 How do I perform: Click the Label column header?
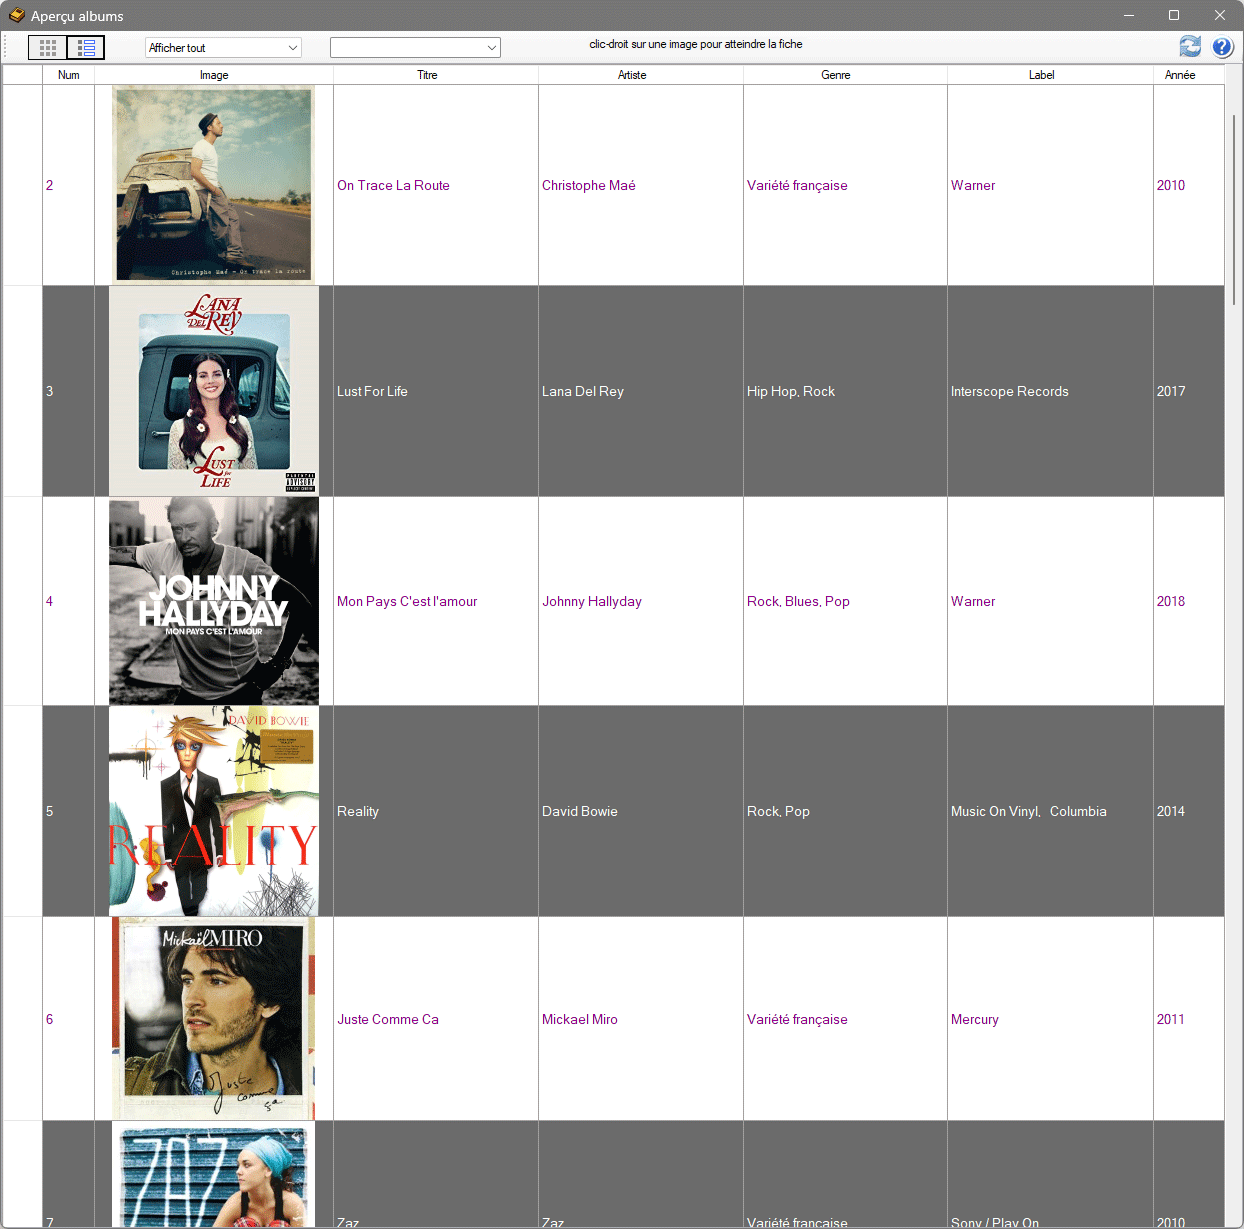click(x=1041, y=75)
